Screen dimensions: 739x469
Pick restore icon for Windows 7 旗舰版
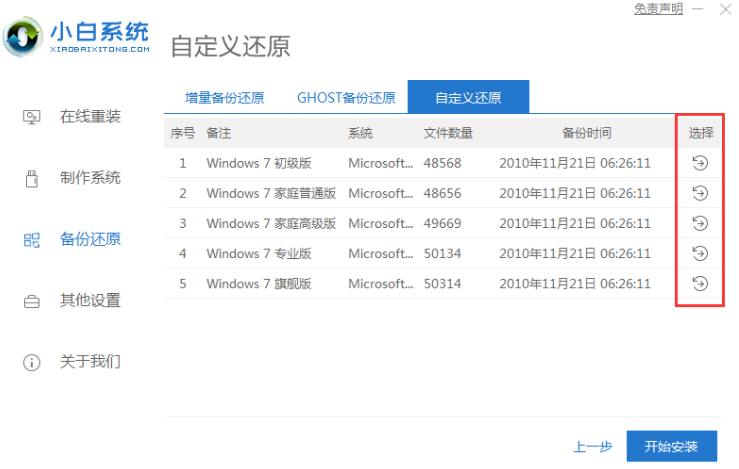pos(700,283)
